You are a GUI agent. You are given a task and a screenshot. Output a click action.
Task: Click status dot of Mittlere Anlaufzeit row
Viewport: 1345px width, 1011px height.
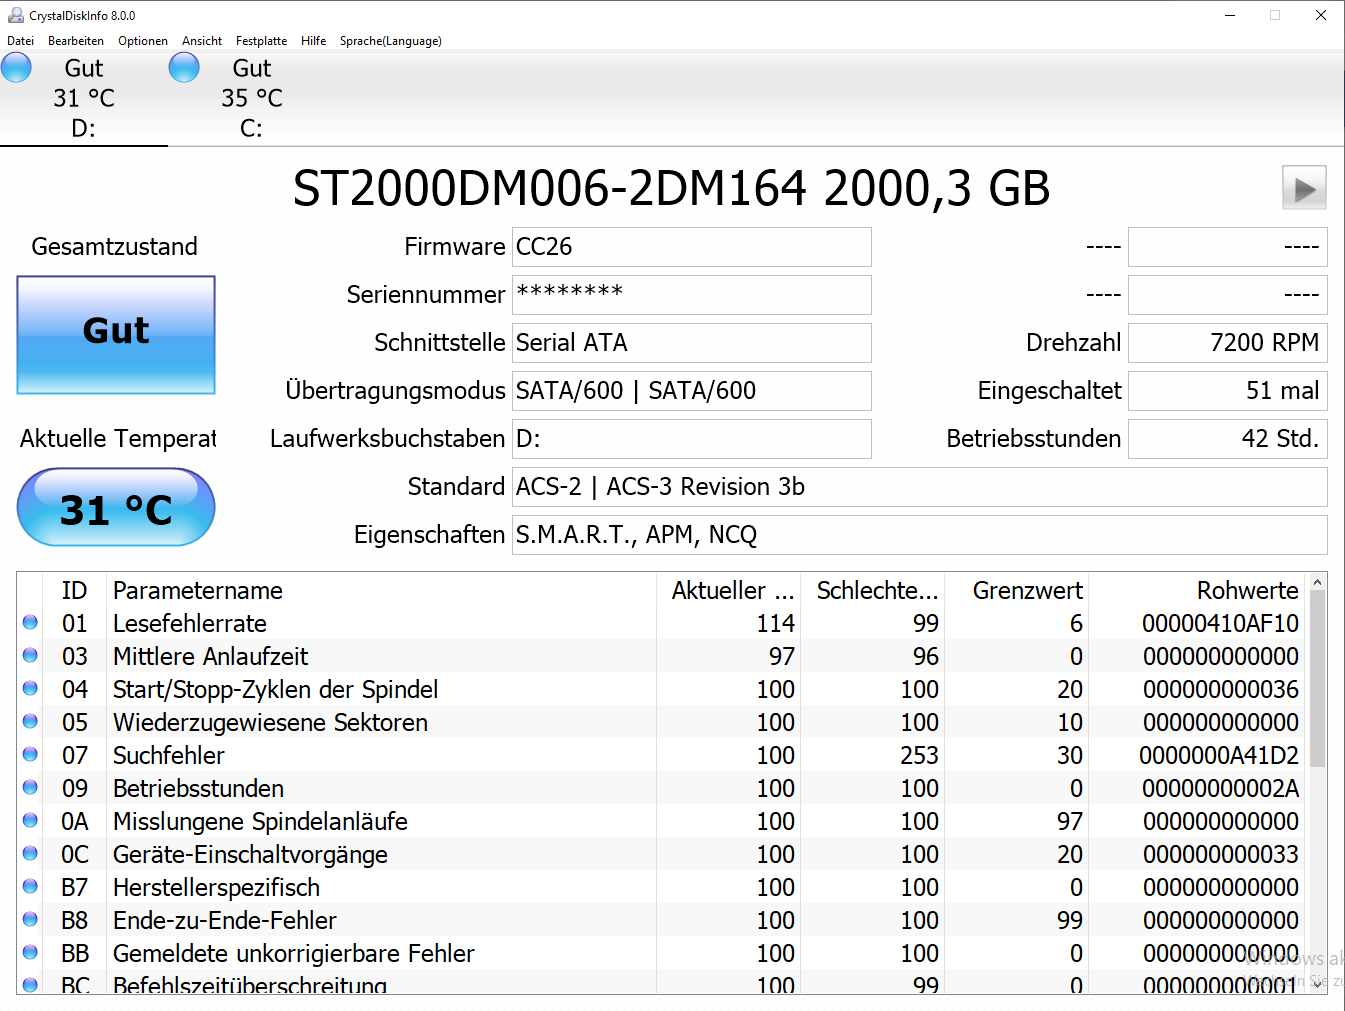tap(30, 655)
